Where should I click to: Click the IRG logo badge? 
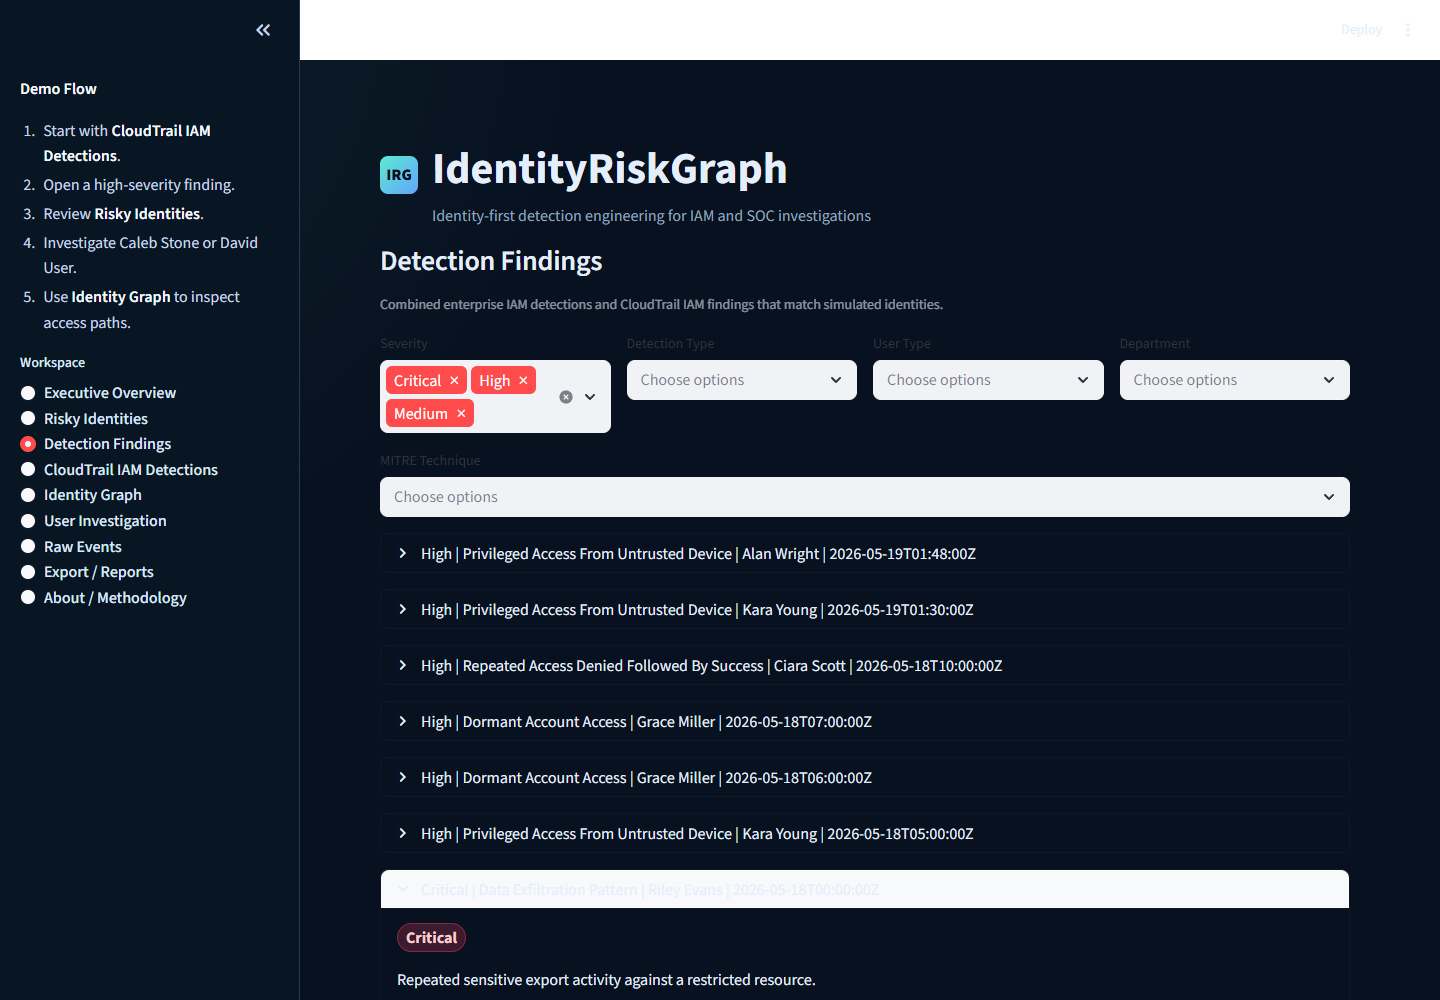399,175
